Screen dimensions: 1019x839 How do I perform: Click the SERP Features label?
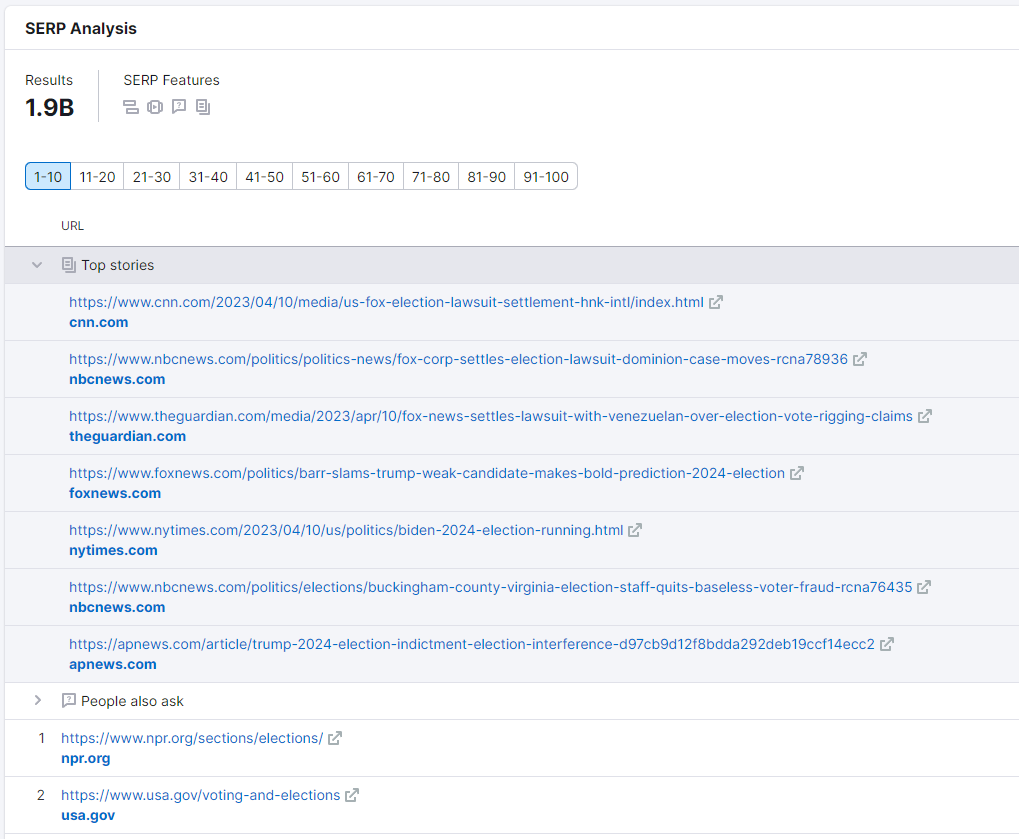[x=172, y=80]
